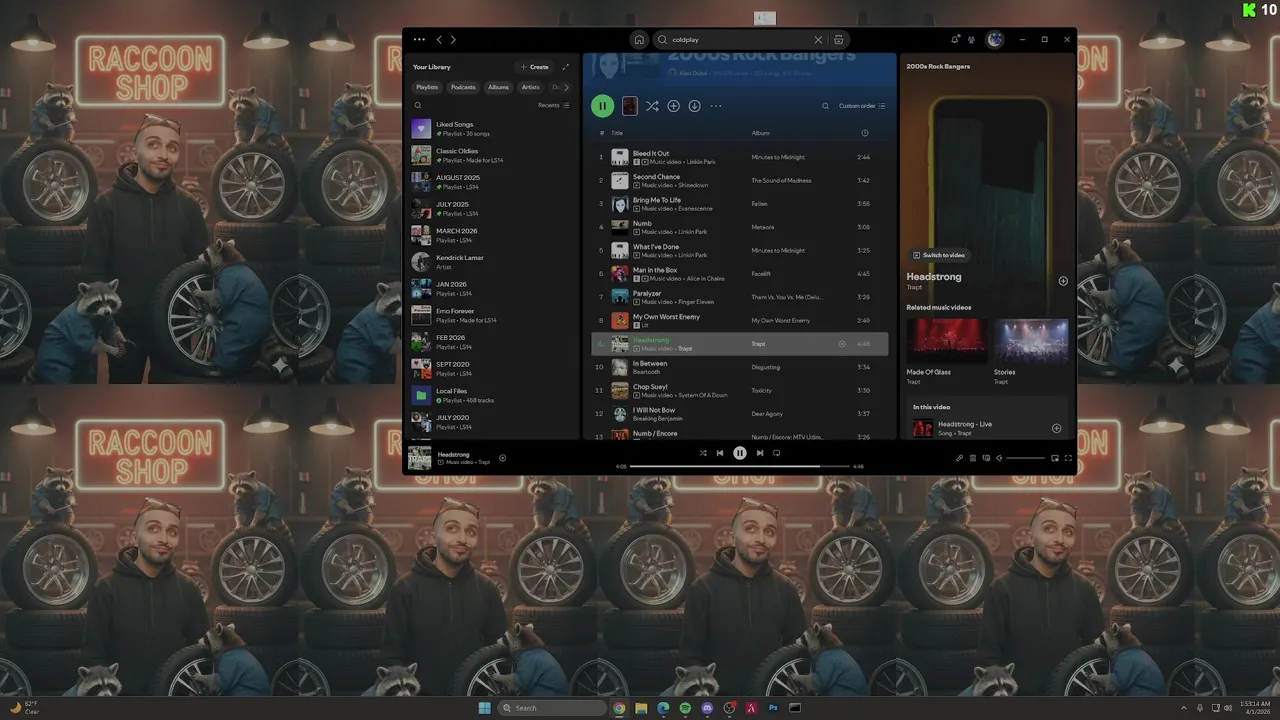Open the Emo Forever playlist
The height and width of the screenshot is (720, 1280).
492,315
